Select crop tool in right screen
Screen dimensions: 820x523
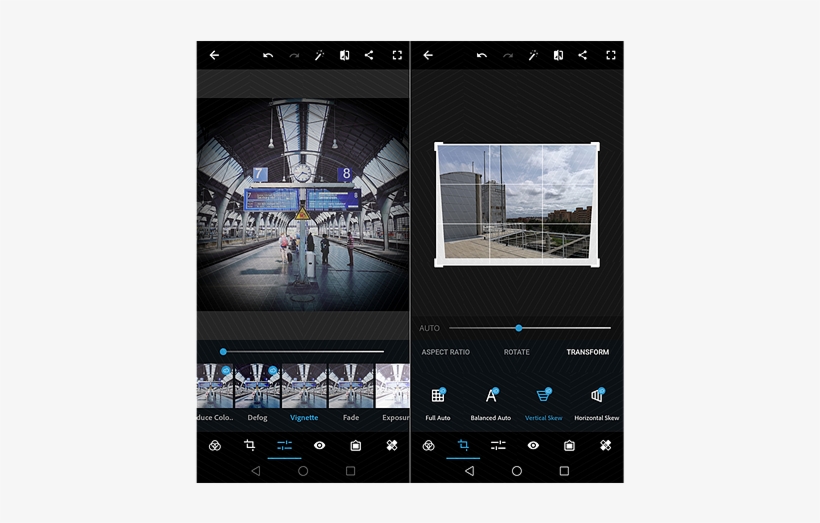click(463, 445)
